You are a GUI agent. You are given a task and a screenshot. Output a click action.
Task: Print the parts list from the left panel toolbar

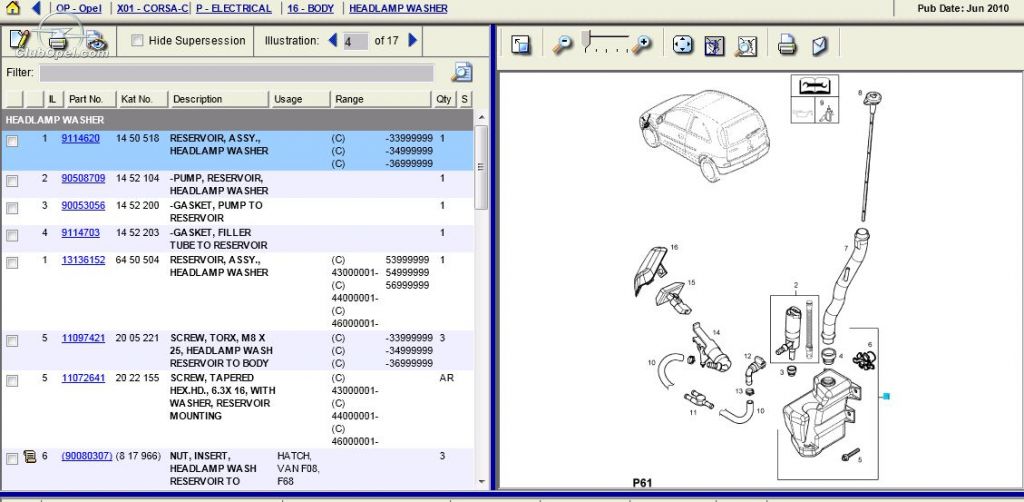57,42
